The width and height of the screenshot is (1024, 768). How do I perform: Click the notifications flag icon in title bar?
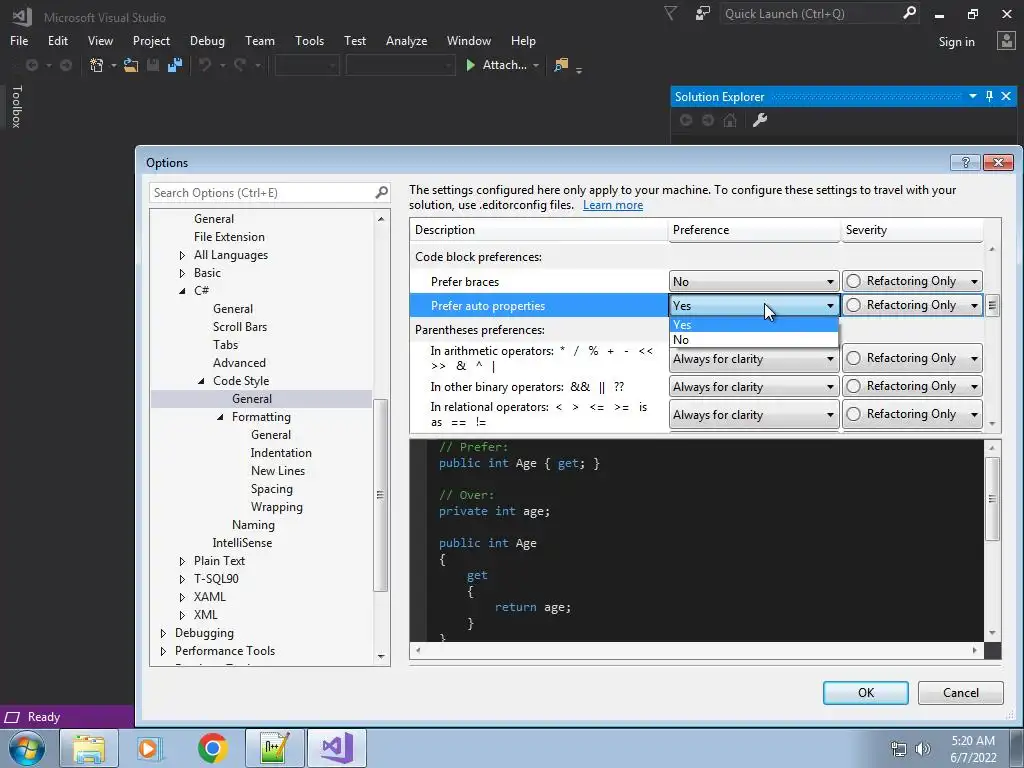tap(671, 13)
